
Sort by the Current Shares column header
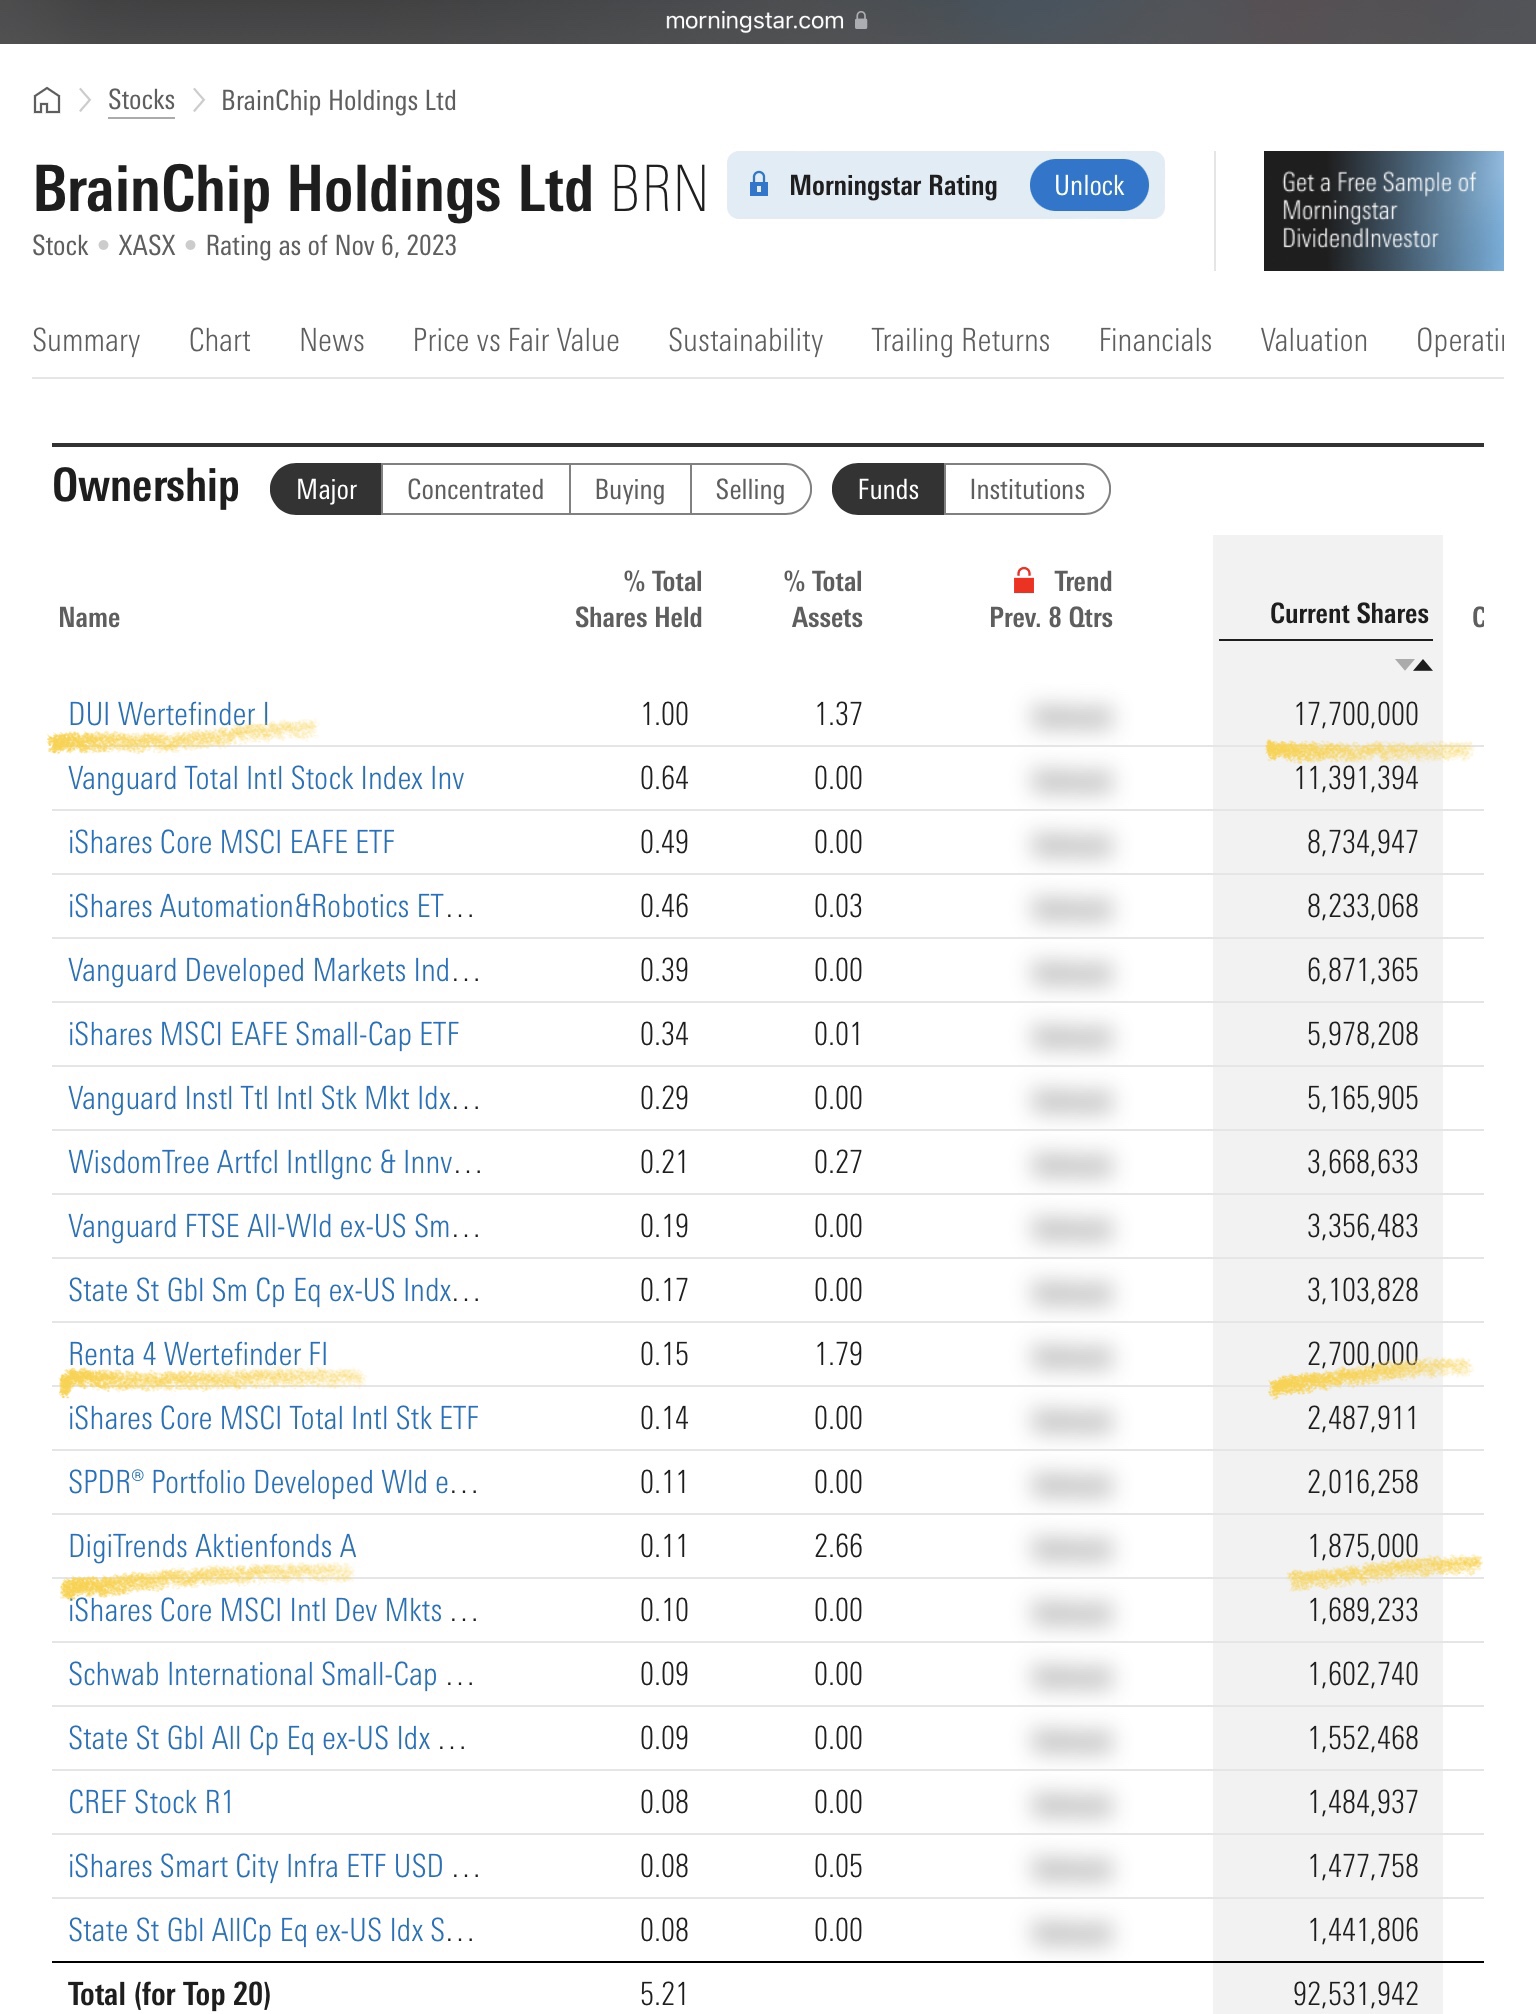[1348, 614]
